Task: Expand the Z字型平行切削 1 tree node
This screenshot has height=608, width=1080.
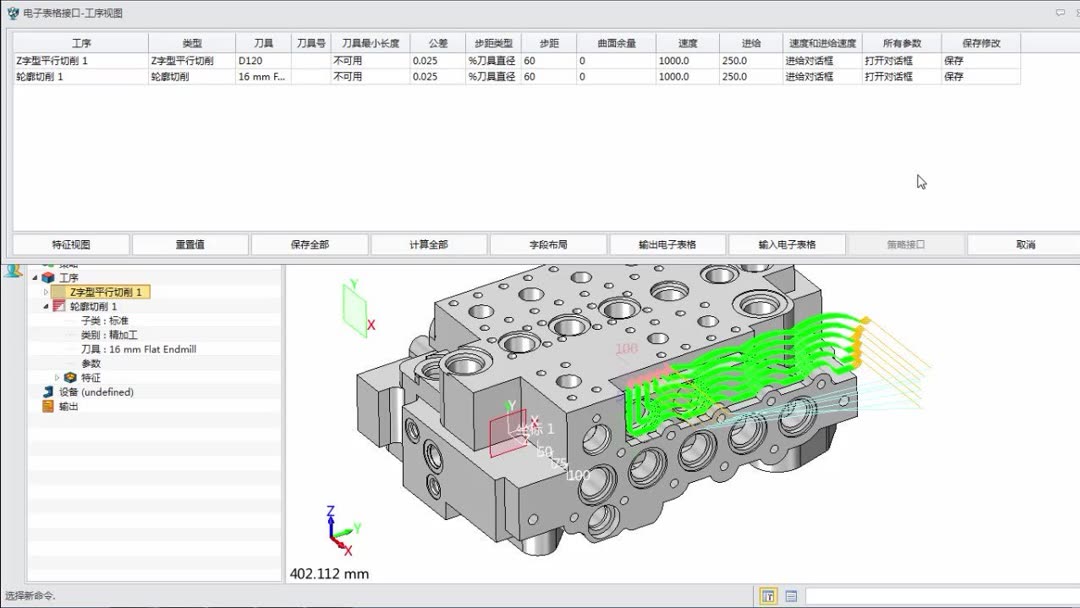Action: point(44,291)
